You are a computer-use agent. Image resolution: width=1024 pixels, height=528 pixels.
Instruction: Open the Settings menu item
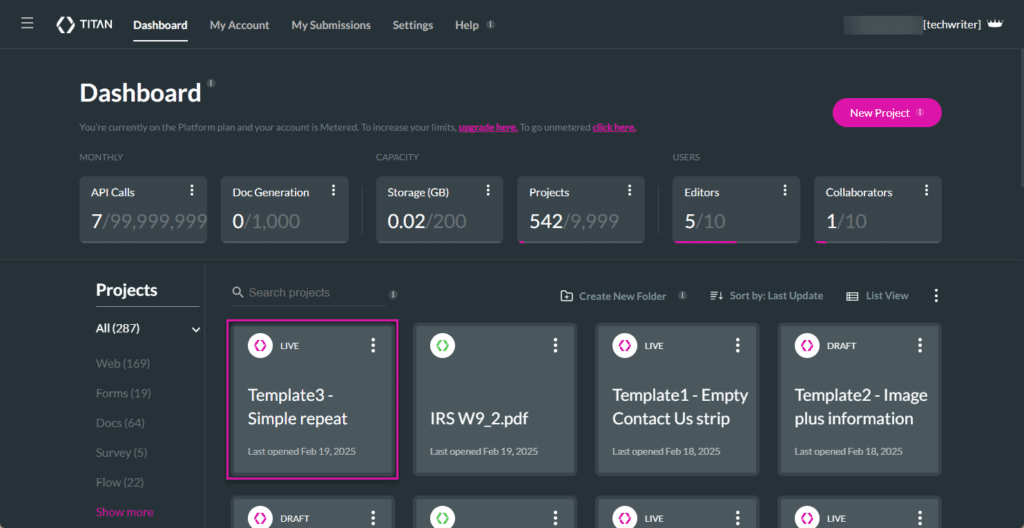(x=413, y=25)
